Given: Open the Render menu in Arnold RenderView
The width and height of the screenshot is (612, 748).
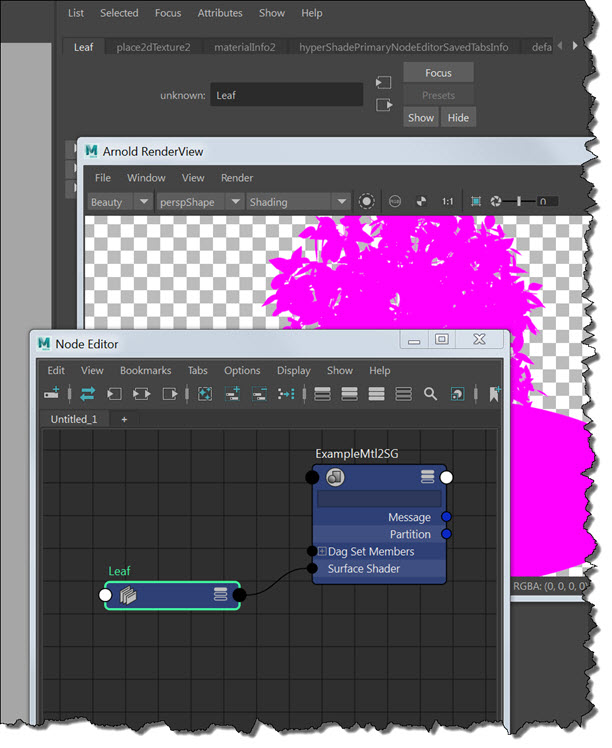Looking at the screenshot, I should coord(237,178).
